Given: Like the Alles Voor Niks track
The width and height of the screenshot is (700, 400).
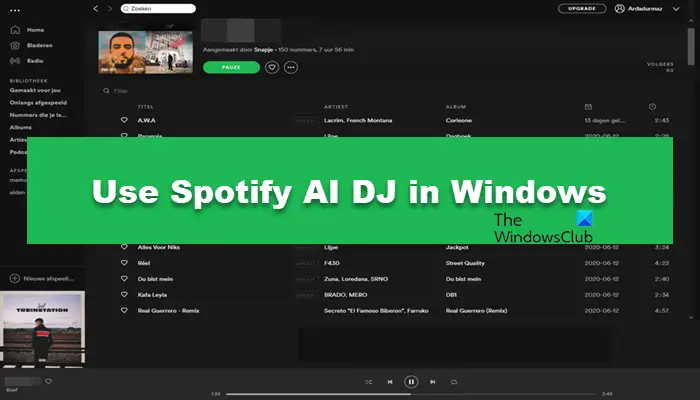Looking at the screenshot, I should tap(124, 247).
